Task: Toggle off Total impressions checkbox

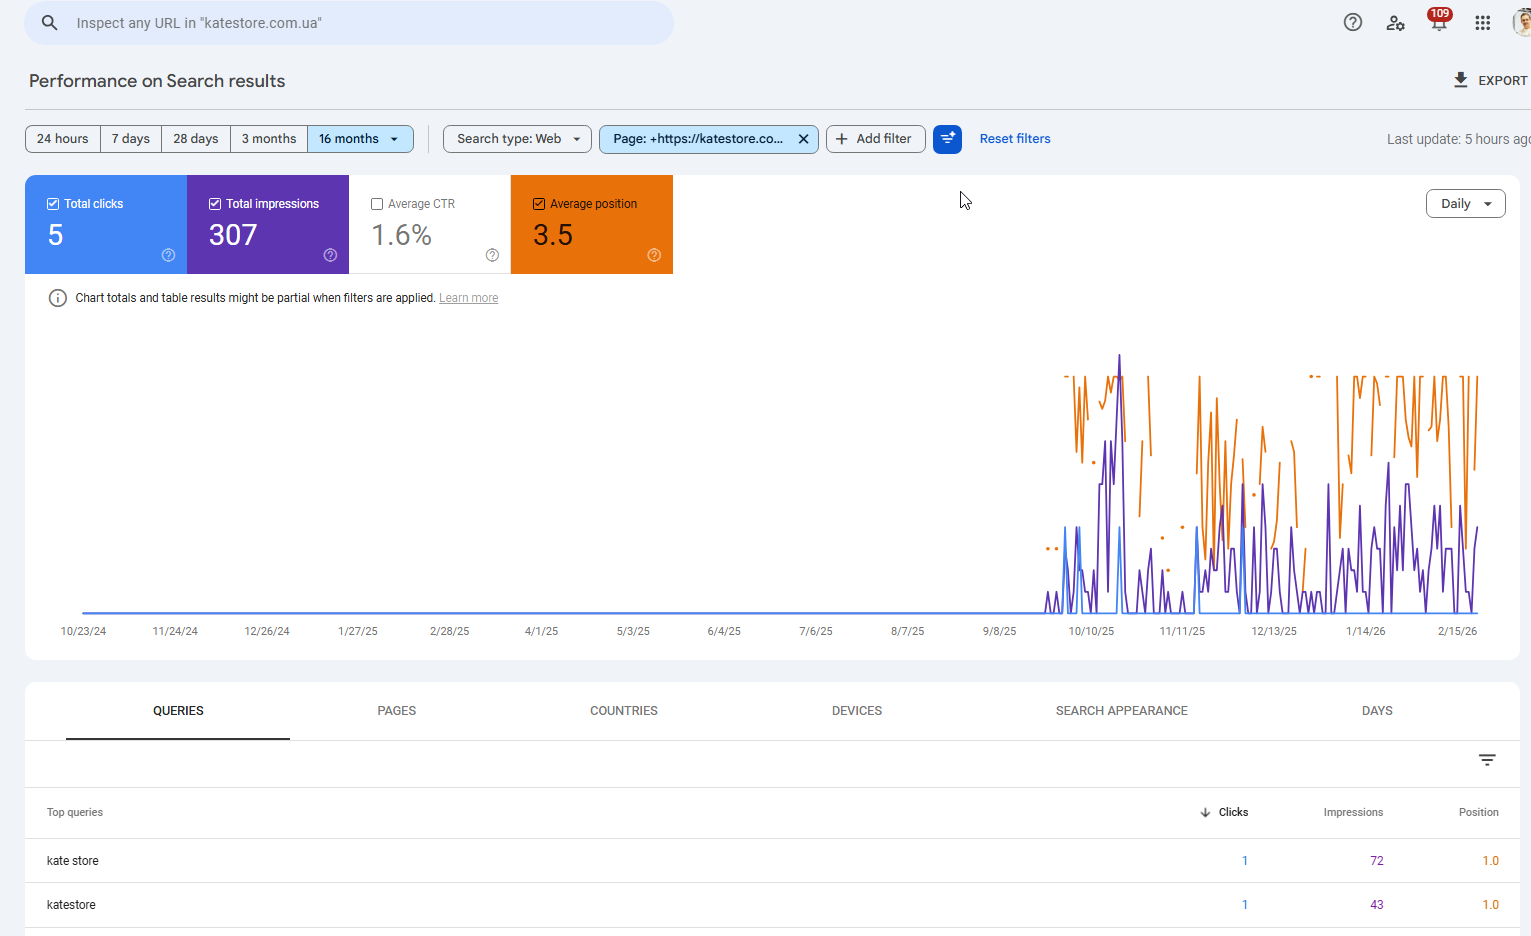Action: pyautogui.click(x=215, y=204)
